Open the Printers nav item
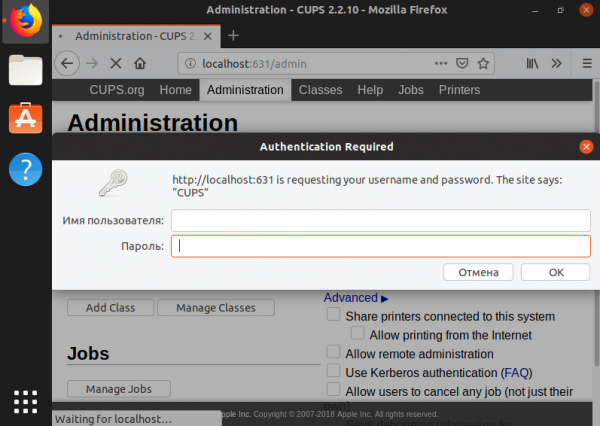This screenshot has height=426, width=600. (x=459, y=90)
